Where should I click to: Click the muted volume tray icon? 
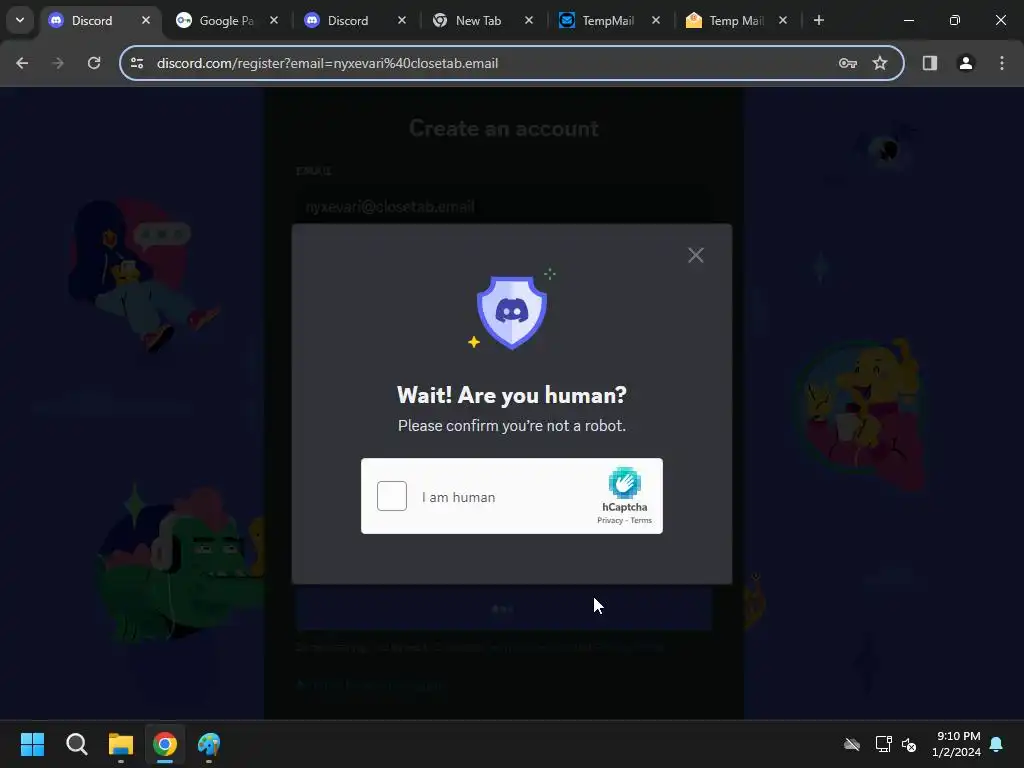pos(909,744)
